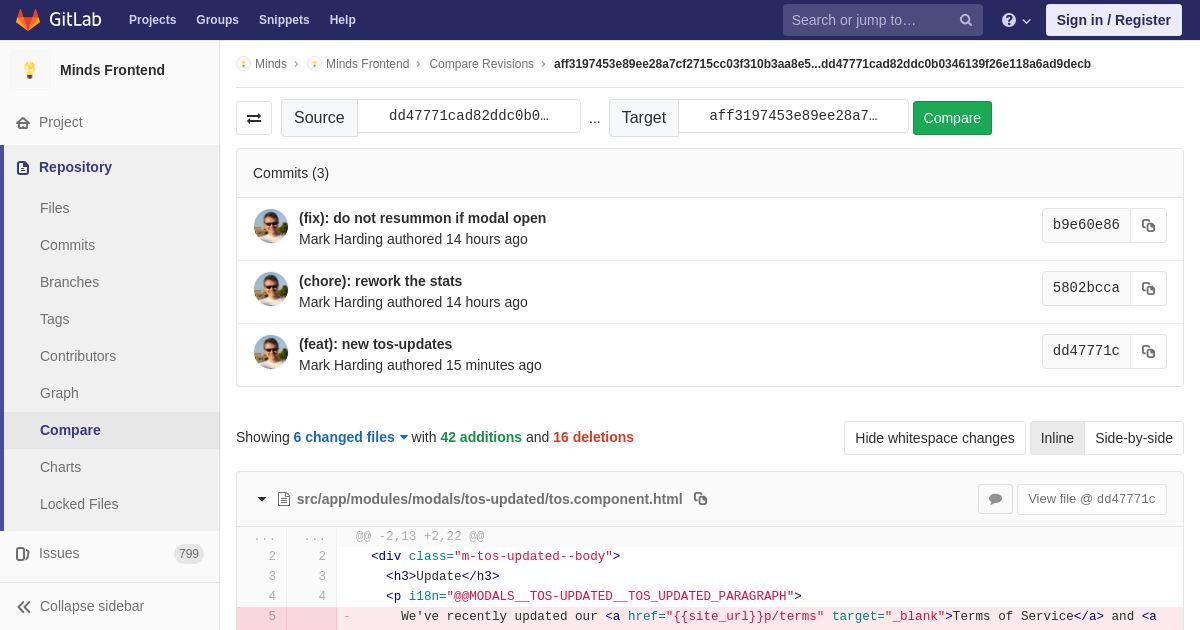Open commit '(feat): new tos-updates'

(x=375, y=344)
